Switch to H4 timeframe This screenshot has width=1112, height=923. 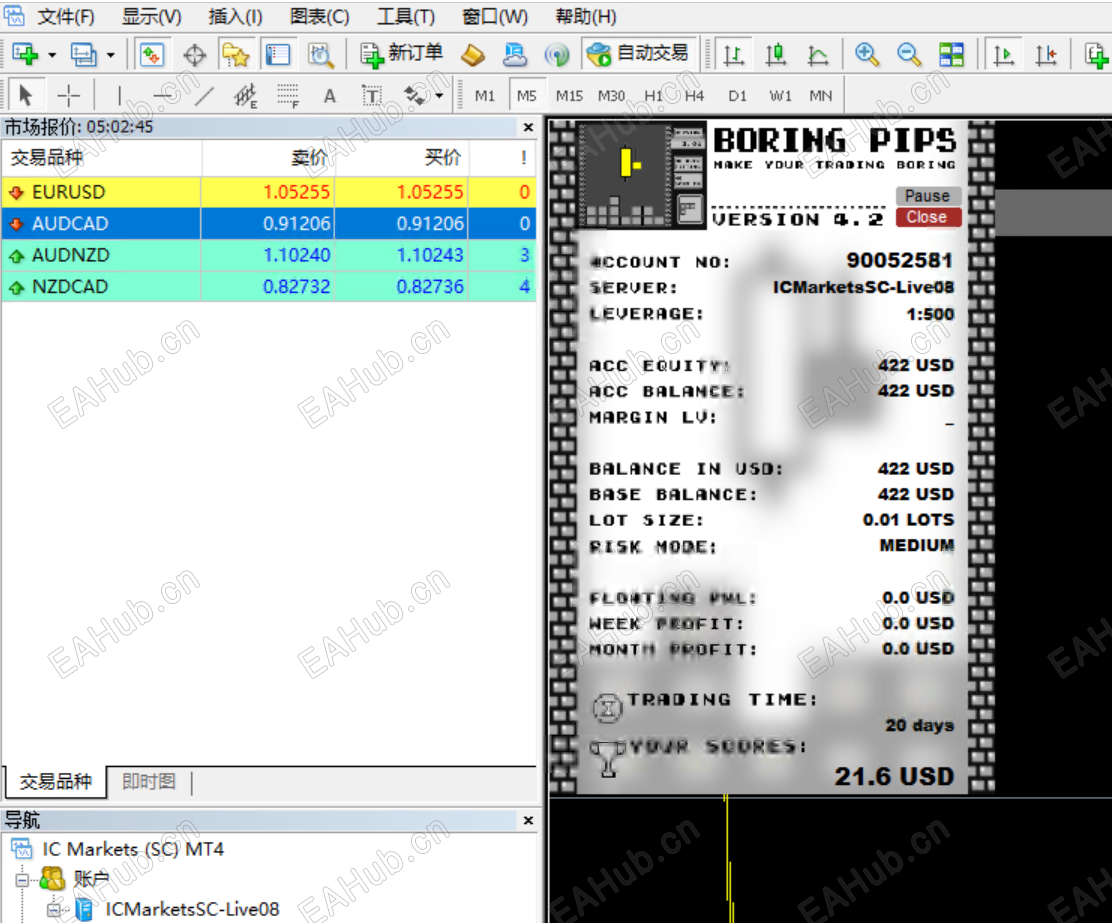click(x=694, y=95)
